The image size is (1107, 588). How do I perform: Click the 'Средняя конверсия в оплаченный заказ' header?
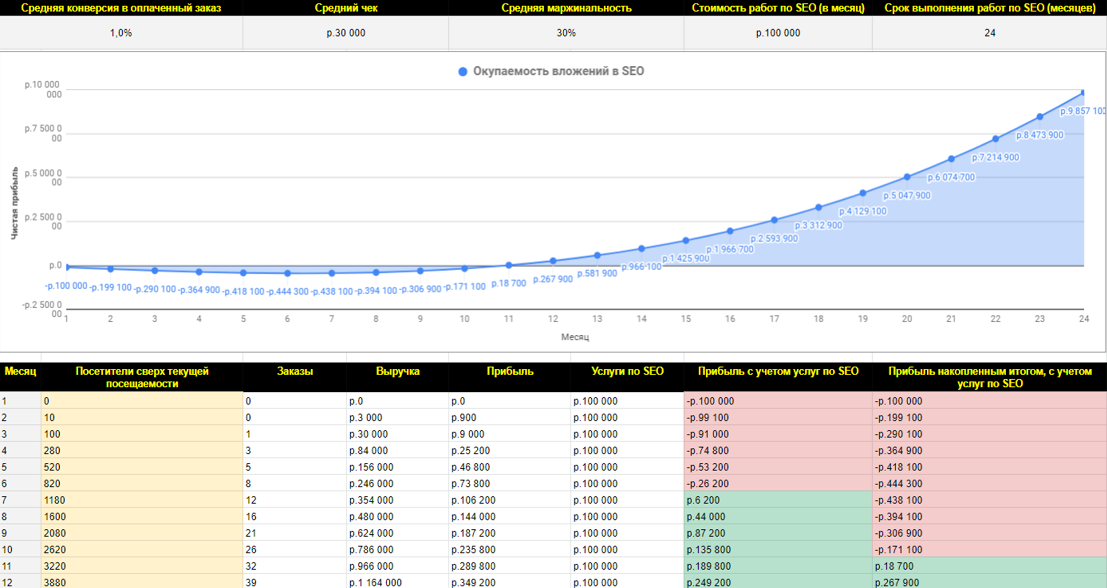click(121, 8)
